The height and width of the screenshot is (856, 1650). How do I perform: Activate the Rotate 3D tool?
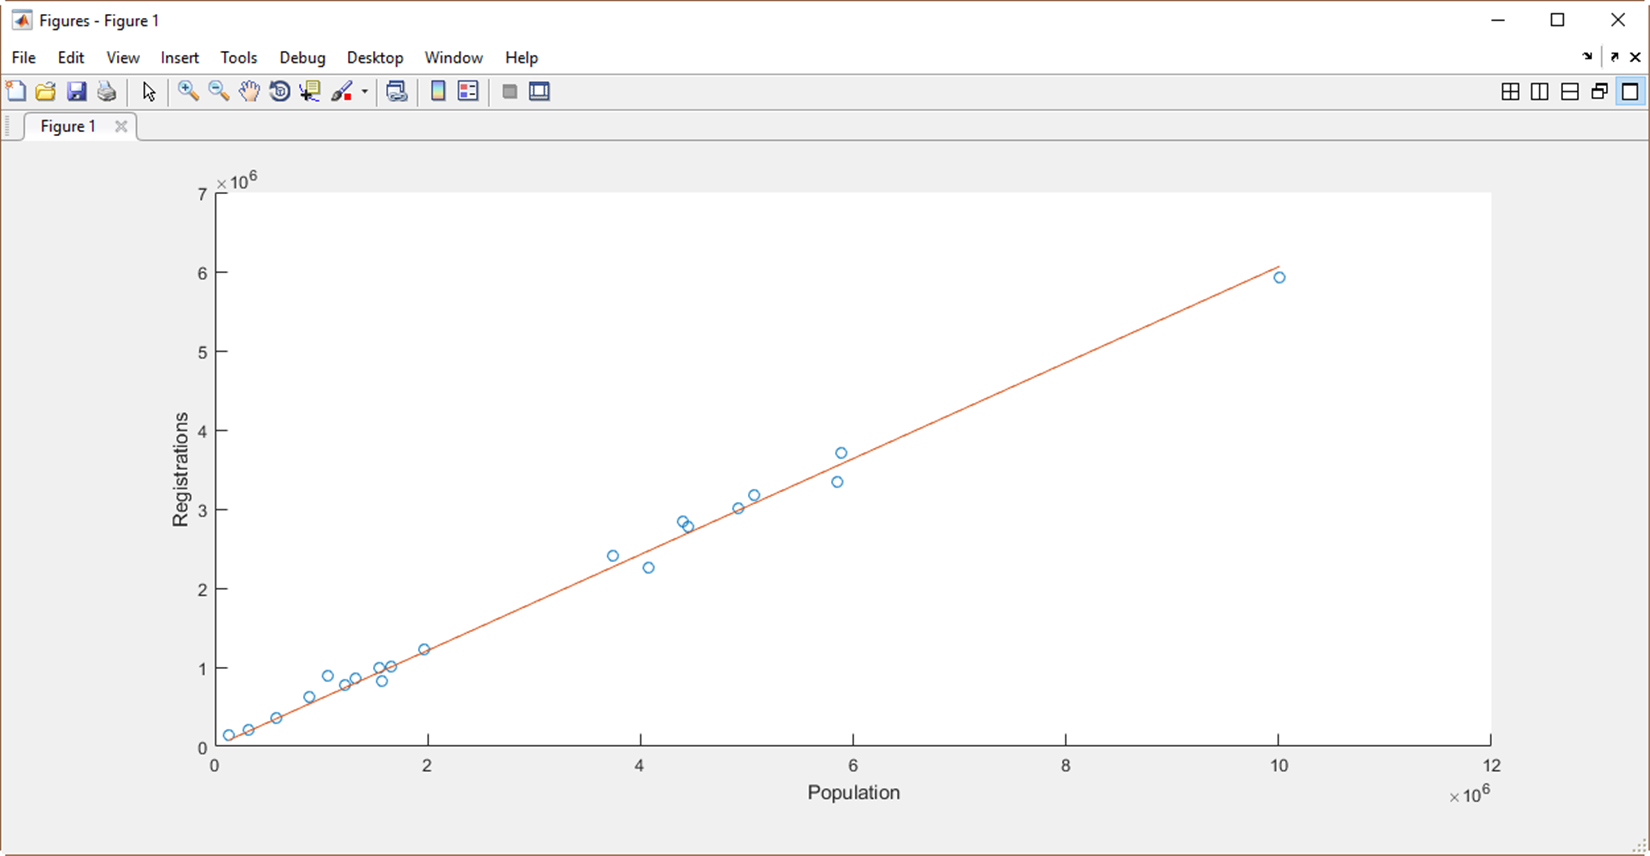tap(280, 92)
